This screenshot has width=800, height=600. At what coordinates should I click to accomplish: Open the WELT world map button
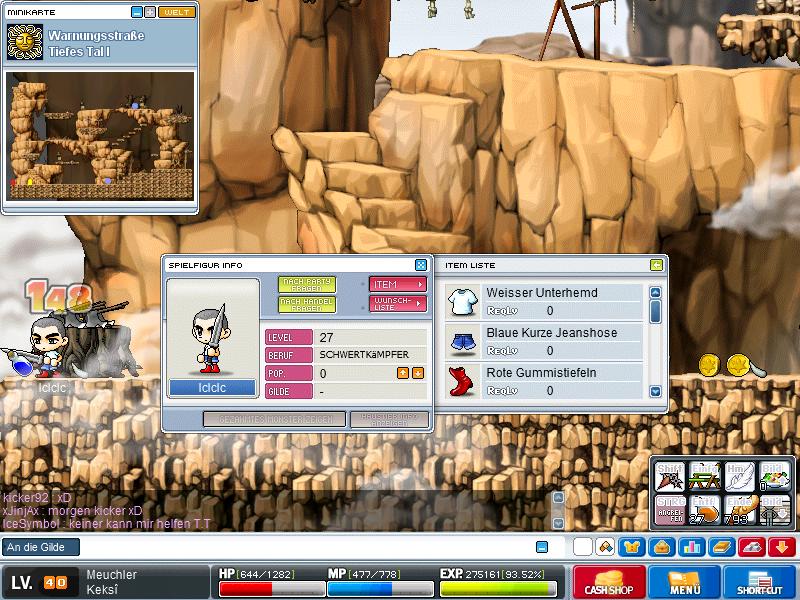[176, 12]
